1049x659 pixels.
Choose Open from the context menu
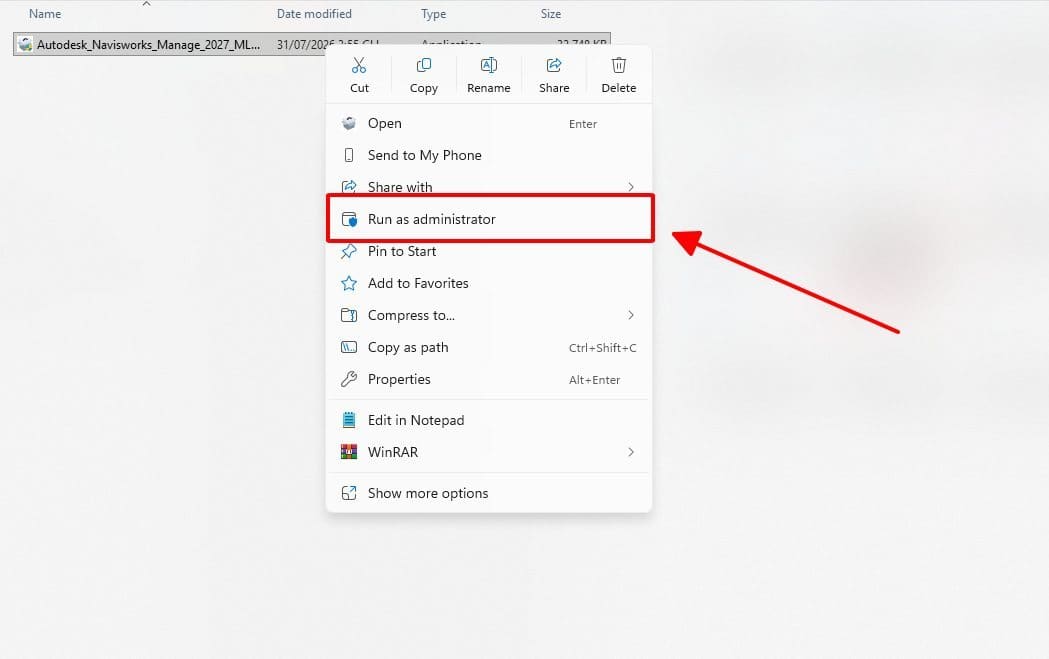[488, 123]
